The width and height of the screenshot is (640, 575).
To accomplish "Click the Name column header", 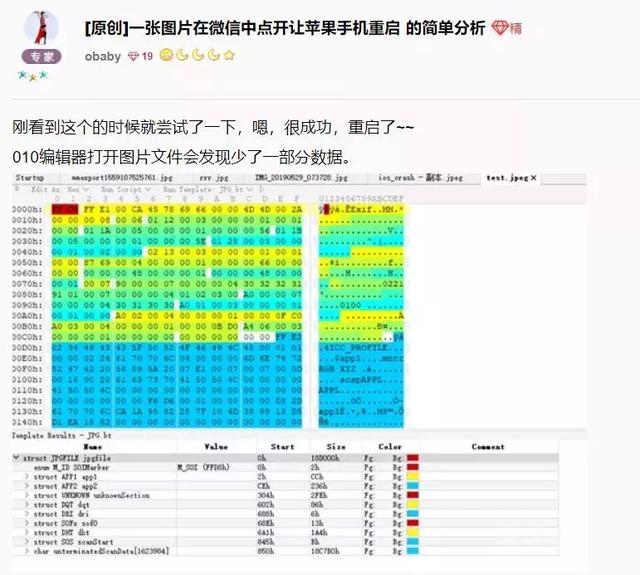I will [93, 447].
